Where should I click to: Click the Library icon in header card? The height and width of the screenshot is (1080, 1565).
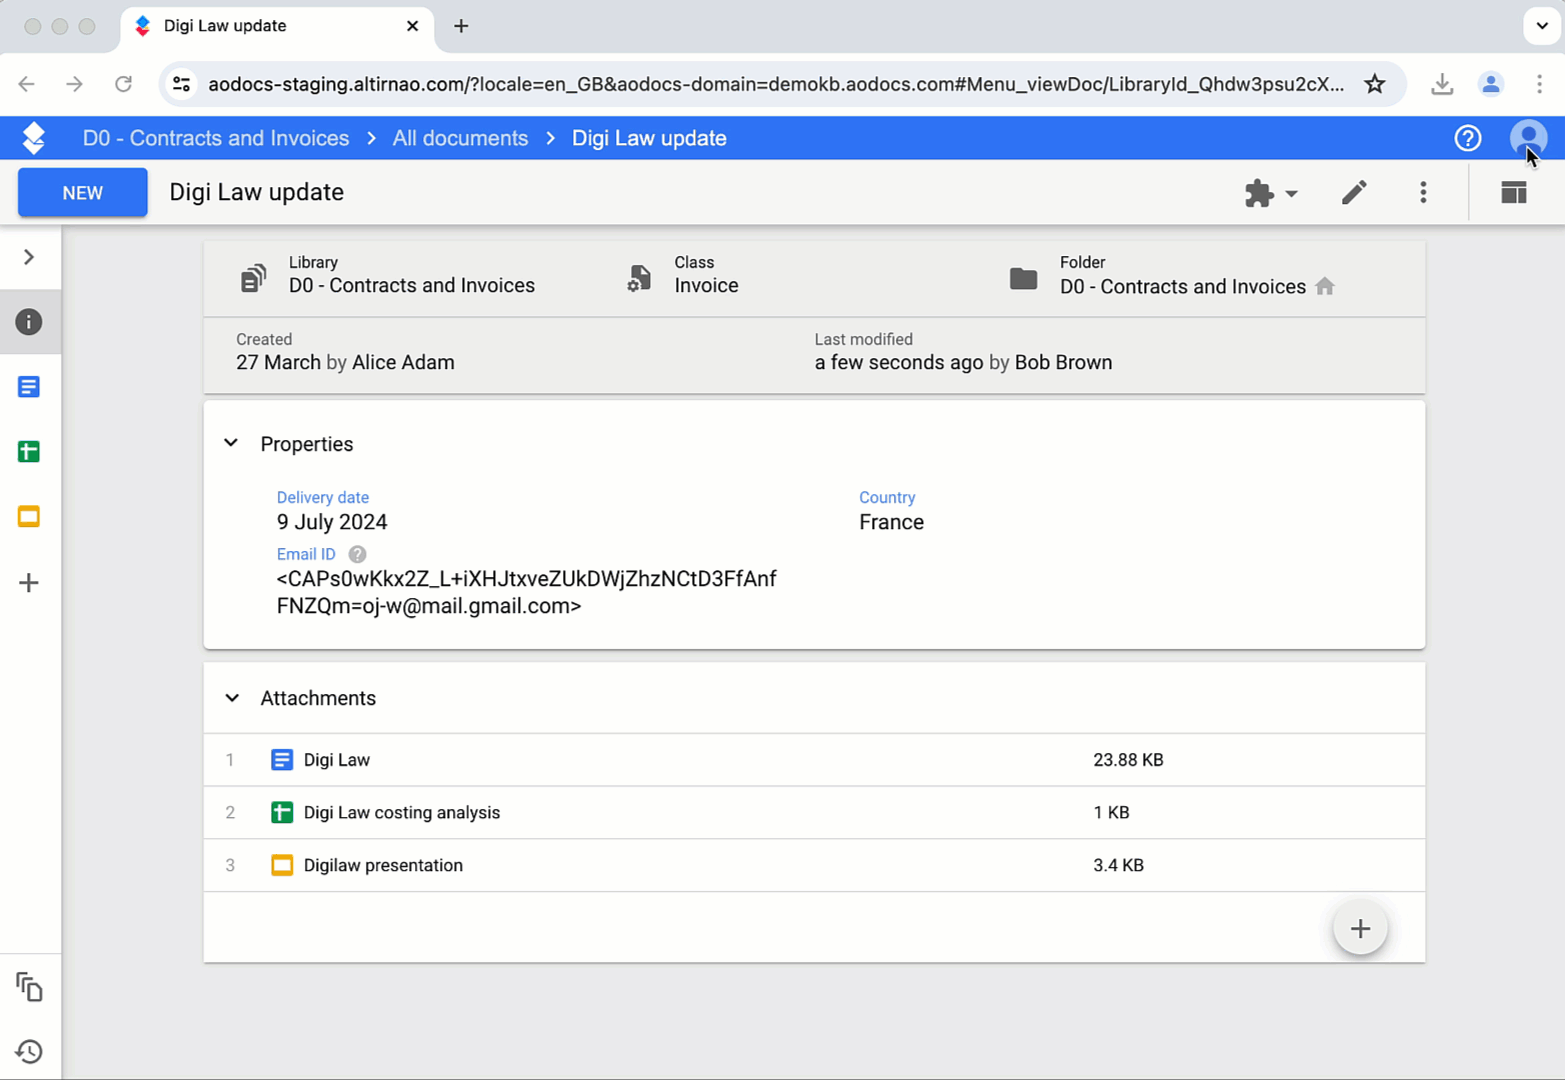pyautogui.click(x=254, y=278)
